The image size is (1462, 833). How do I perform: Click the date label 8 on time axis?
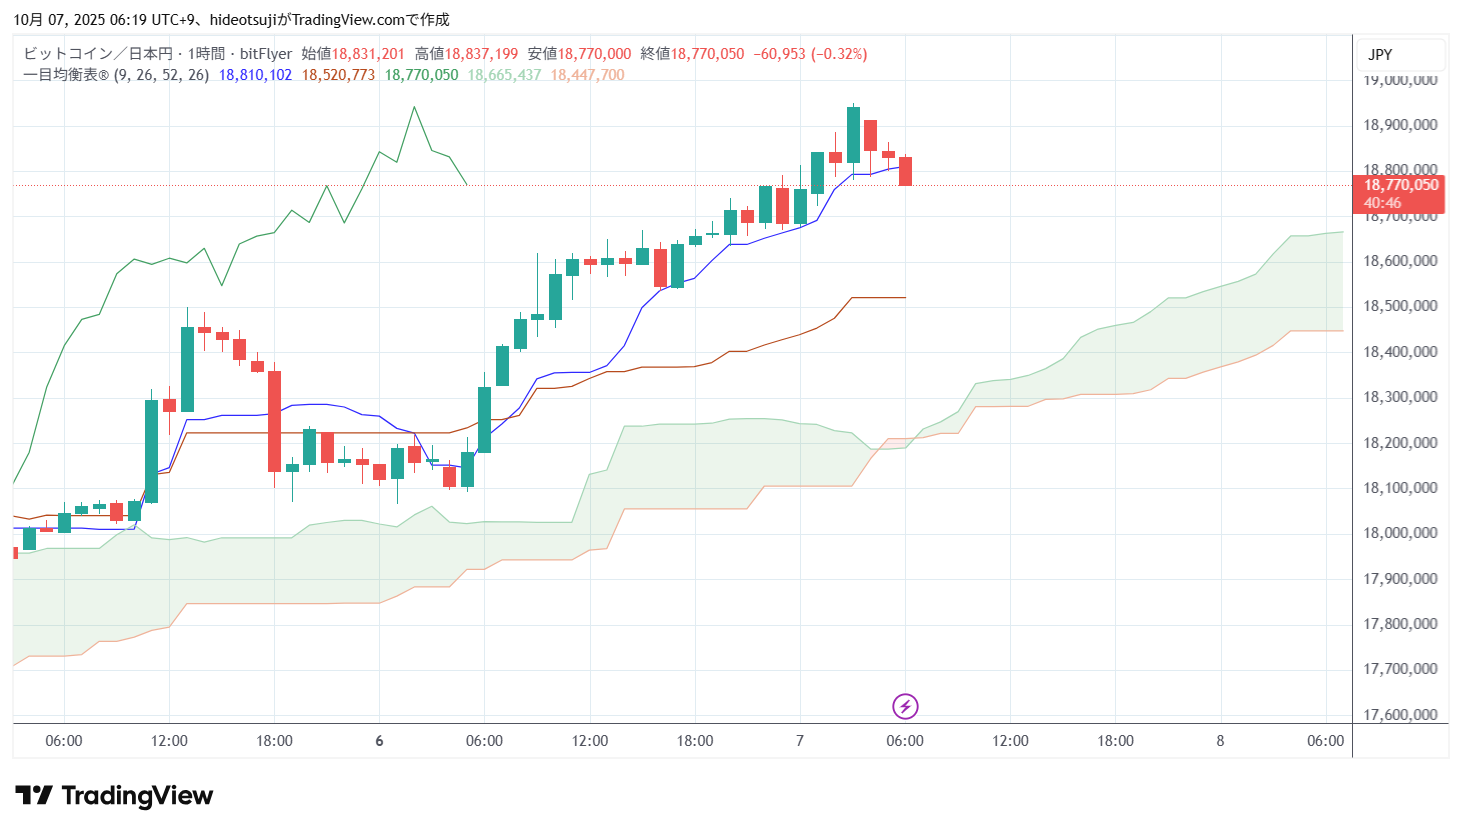(1220, 741)
